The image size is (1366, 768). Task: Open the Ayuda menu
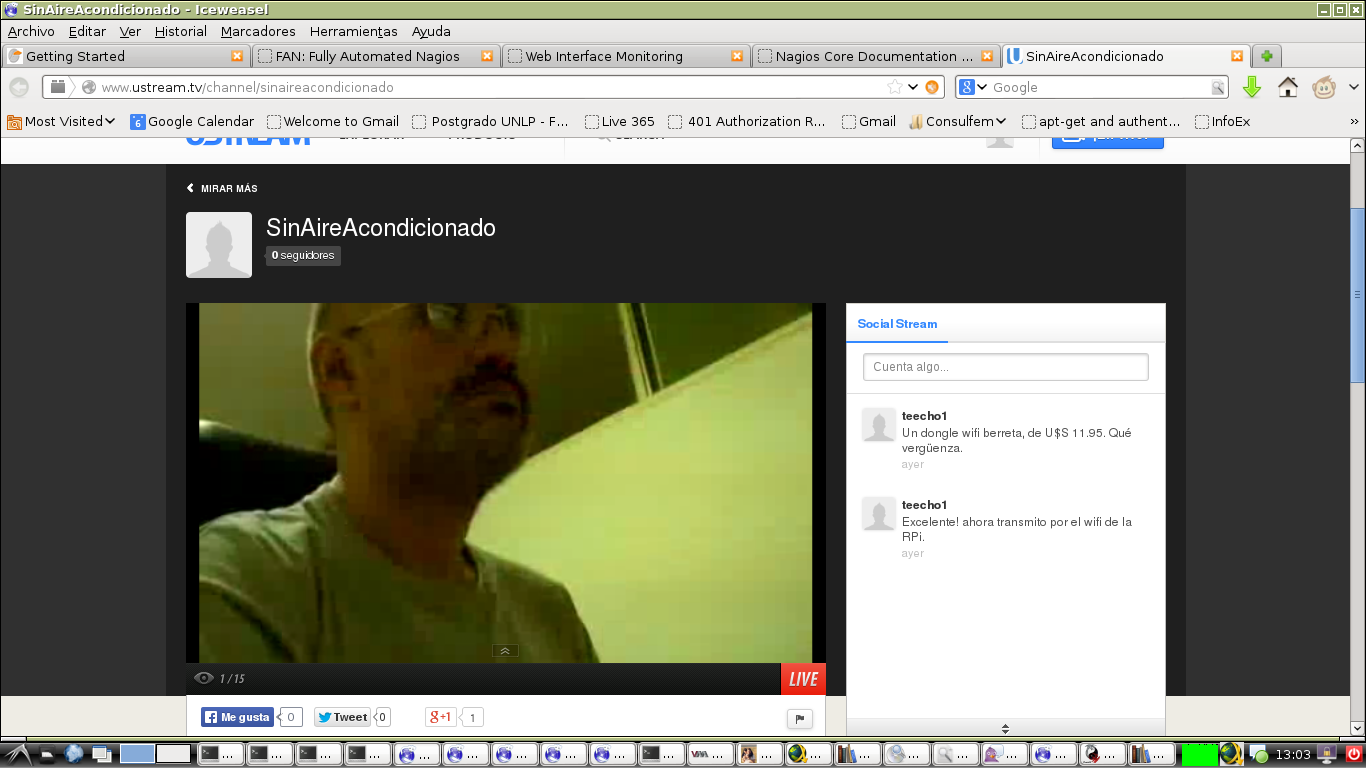pos(431,31)
